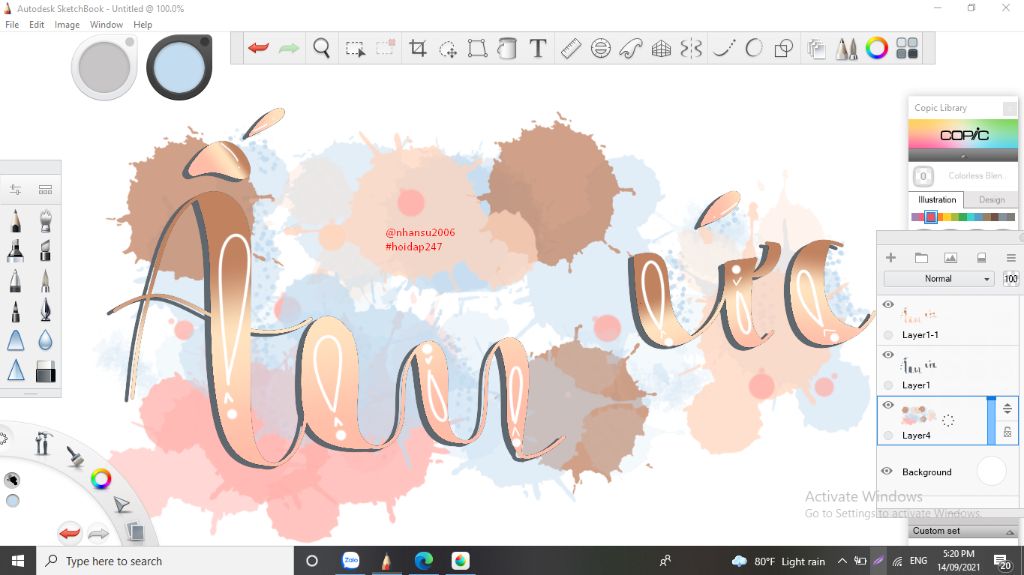This screenshot has width=1024, height=575.
Task: Enable the Ellipse guide tool
Action: pyautogui.click(x=600, y=48)
